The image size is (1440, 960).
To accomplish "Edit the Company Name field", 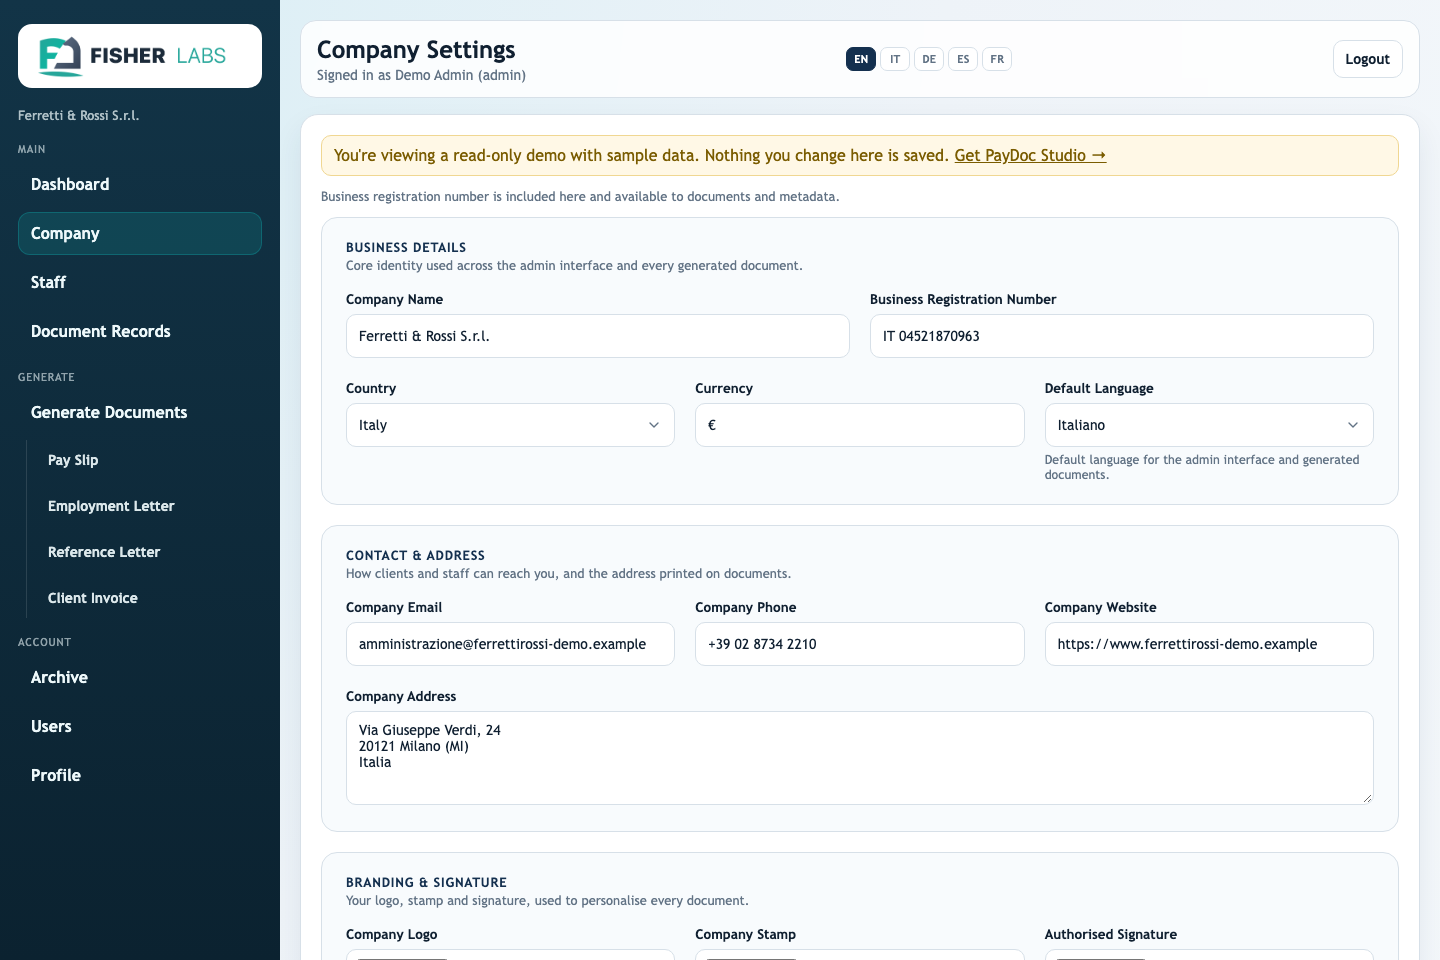I will pos(598,336).
